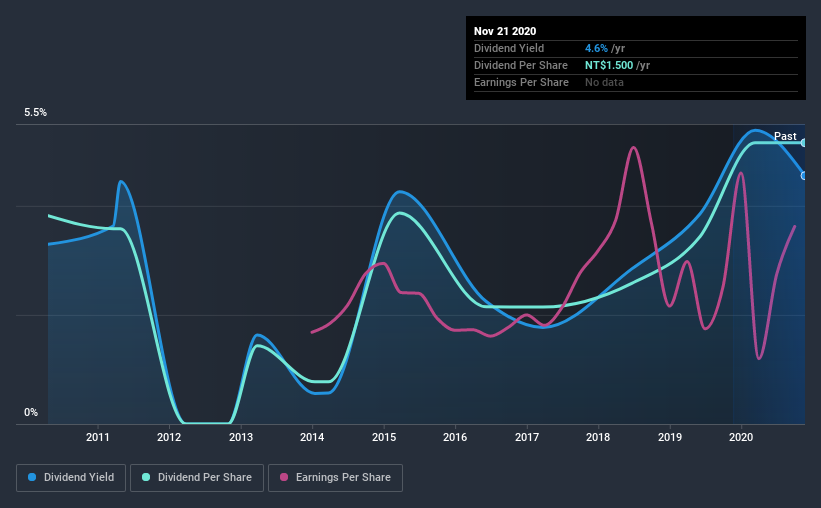Toggle the Earnings Per Share legend button
The image size is (821, 508).
[x=335, y=478]
